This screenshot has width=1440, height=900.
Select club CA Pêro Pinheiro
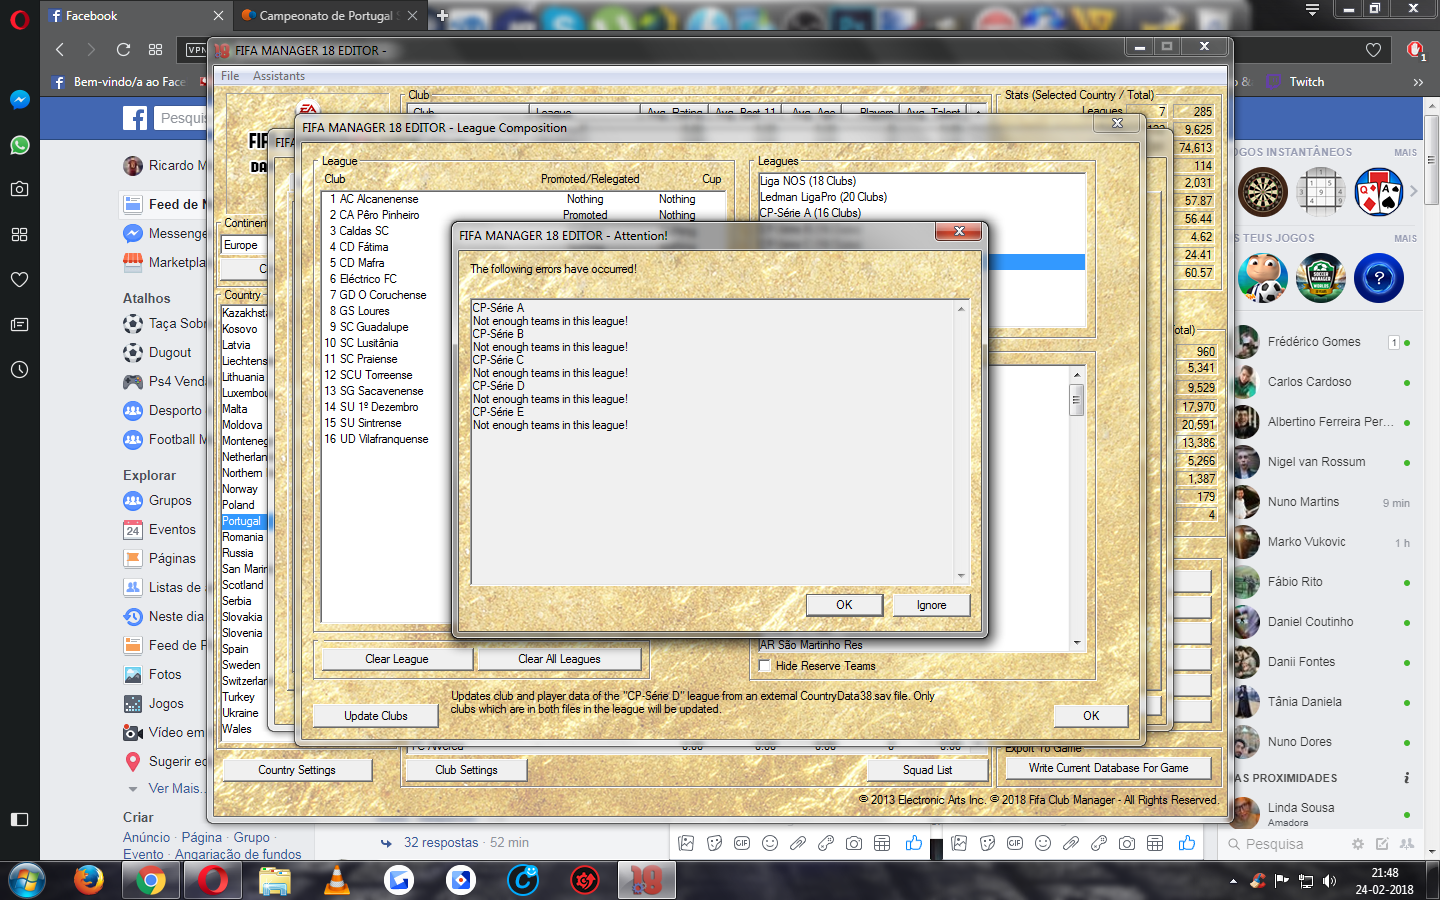click(x=379, y=215)
